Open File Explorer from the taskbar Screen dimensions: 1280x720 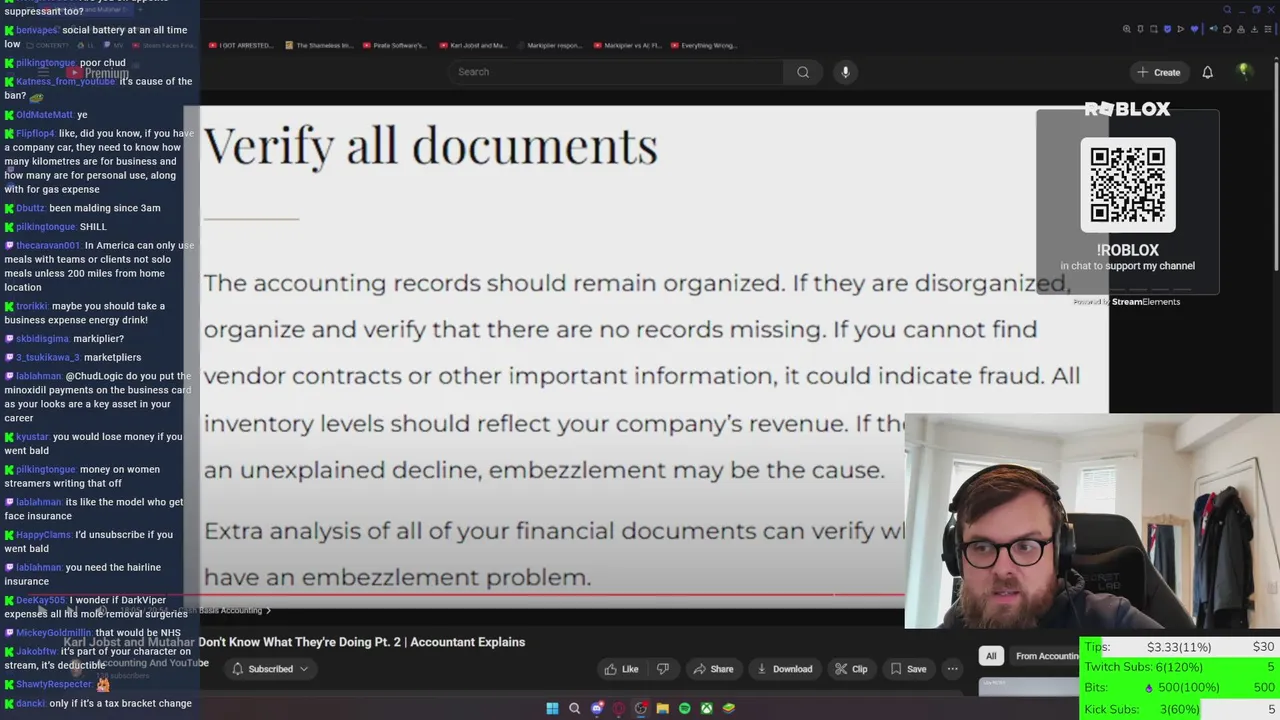662,708
